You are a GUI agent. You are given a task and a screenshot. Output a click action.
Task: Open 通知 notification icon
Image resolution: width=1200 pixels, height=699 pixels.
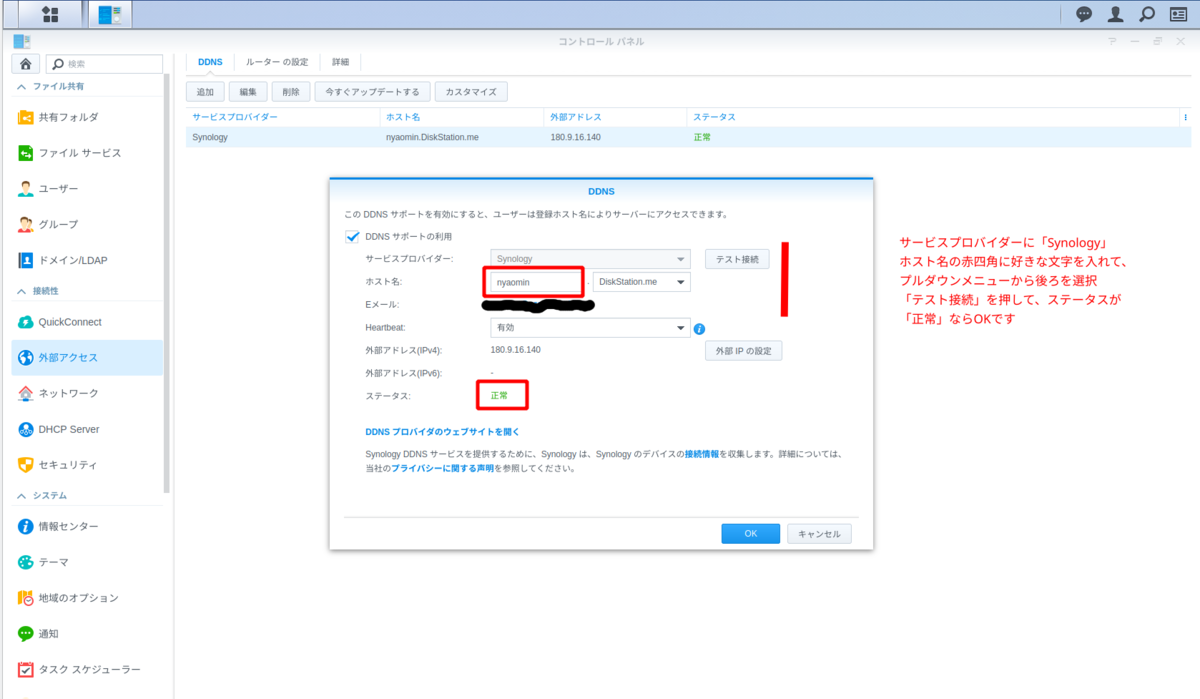26,633
